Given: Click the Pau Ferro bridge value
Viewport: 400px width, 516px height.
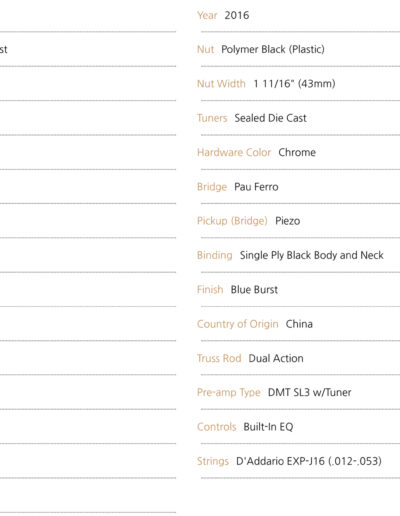Looking at the screenshot, I should point(256,187).
